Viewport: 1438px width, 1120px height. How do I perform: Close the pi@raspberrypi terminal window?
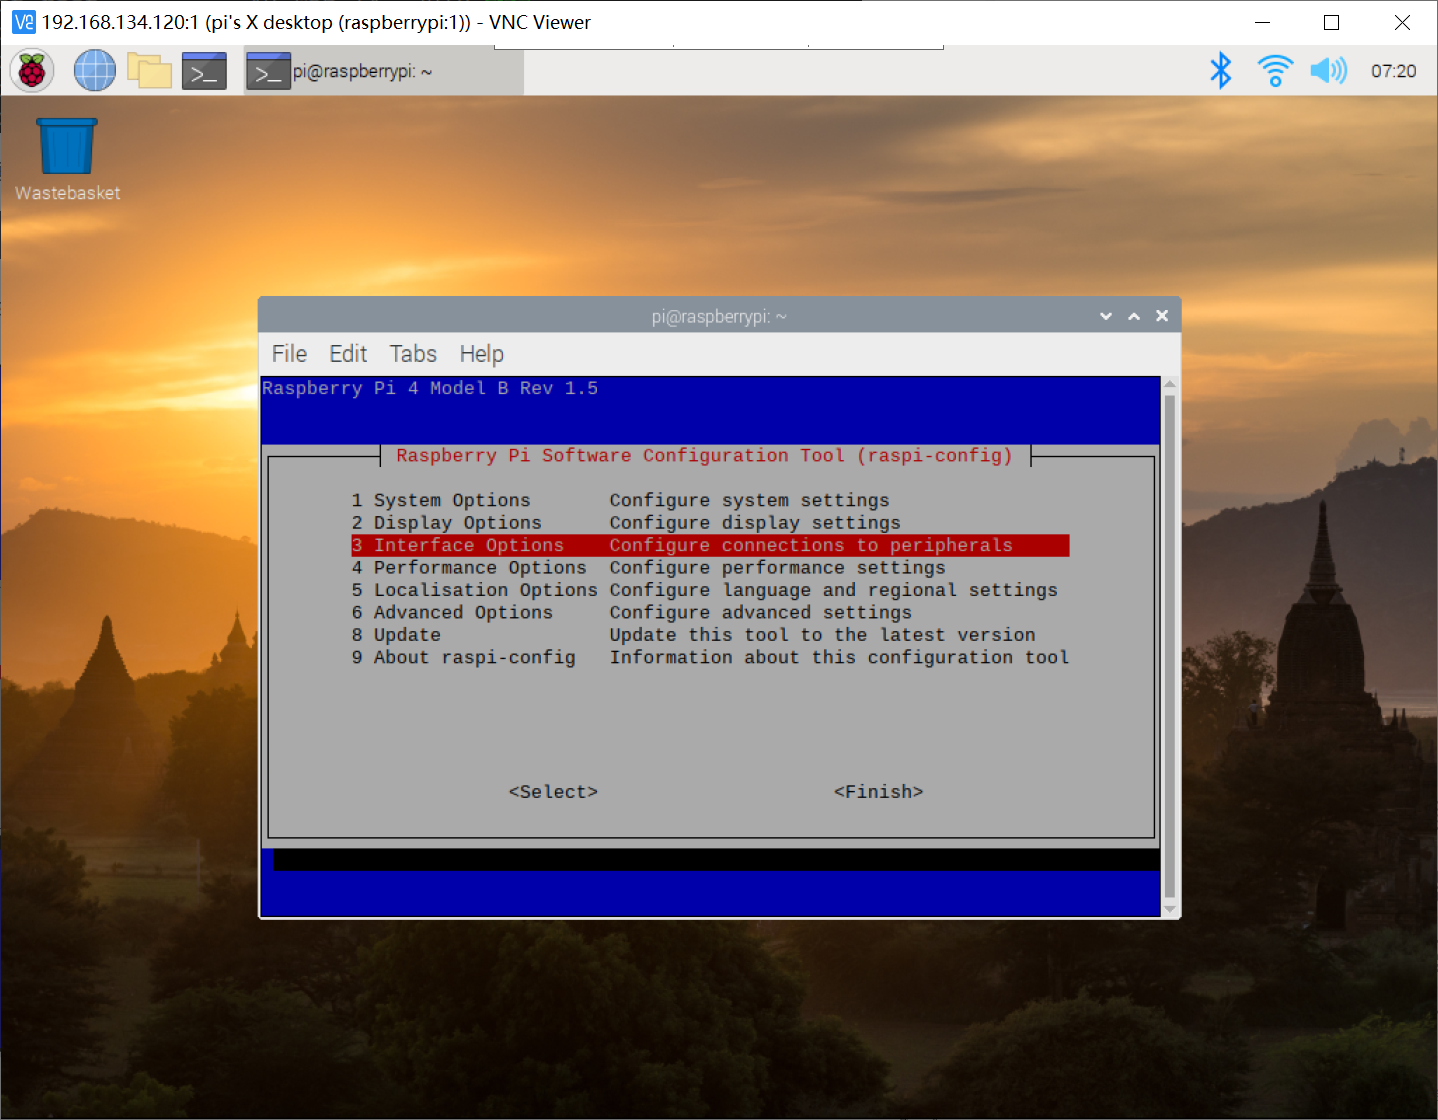point(1162,316)
